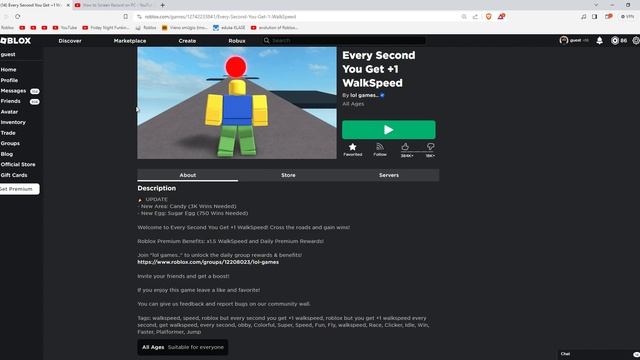Click the lol games creator link
Viewport: 640px width, 360px height.
pyautogui.click(x=364, y=95)
